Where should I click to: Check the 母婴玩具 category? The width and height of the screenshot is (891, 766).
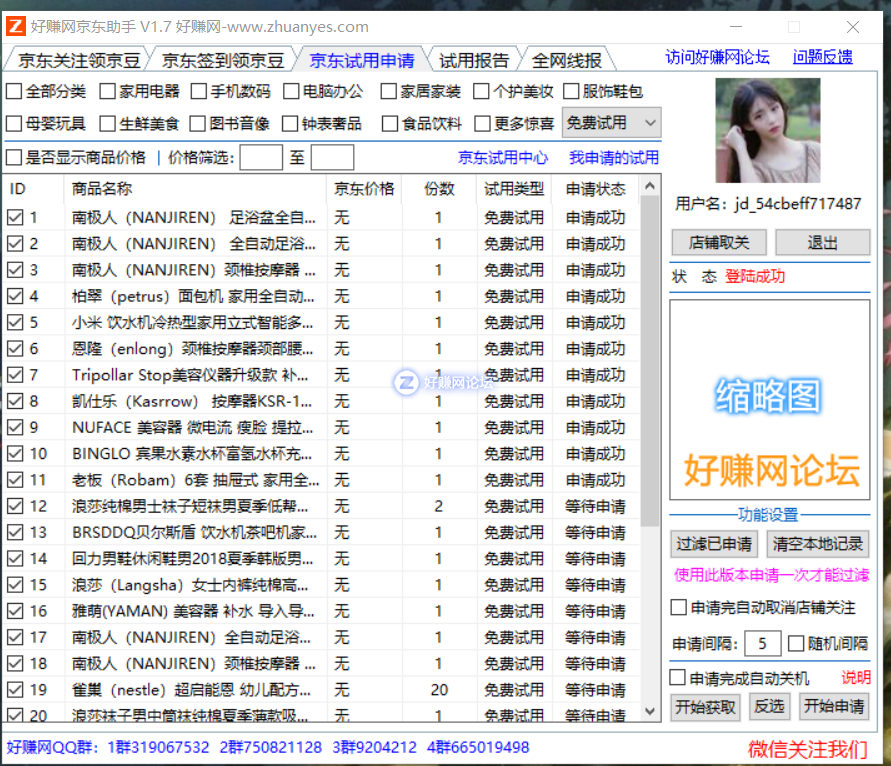click(x=14, y=123)
